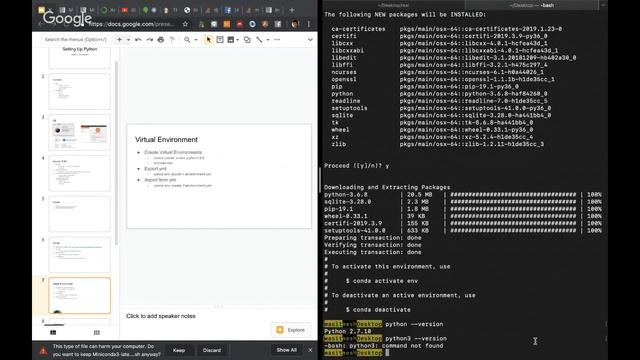Screen dimensions: 640x360
Task: Select slide 4 thumbnail in filmstrip
Action: (x=80, y=173)
